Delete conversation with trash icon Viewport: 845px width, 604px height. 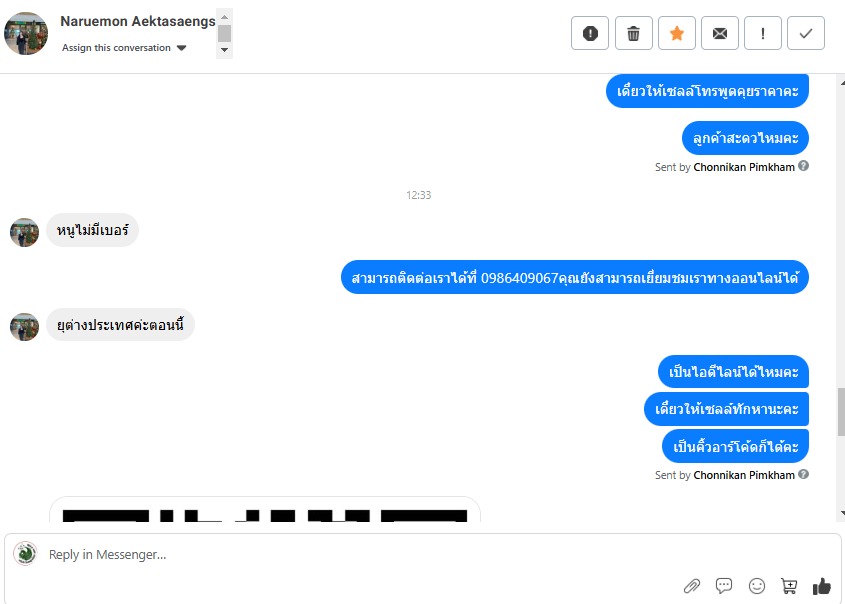pyautogui.click(x=634, y=33)
